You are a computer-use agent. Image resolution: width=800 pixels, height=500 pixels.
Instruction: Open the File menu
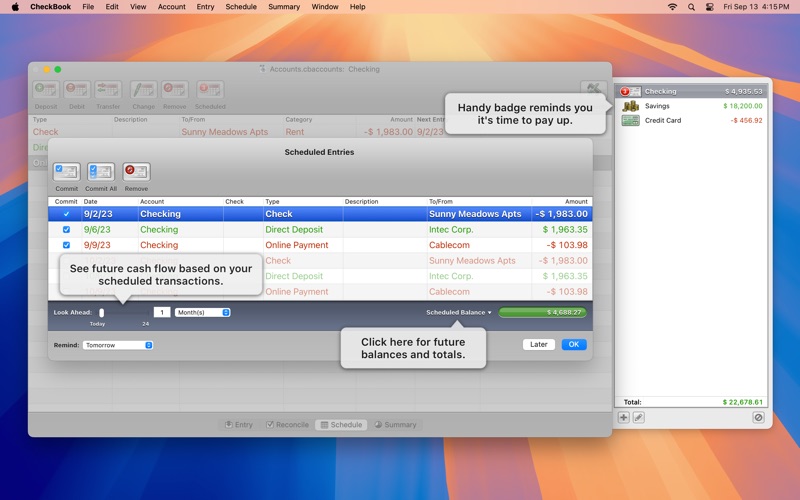[x=88, y=7]
